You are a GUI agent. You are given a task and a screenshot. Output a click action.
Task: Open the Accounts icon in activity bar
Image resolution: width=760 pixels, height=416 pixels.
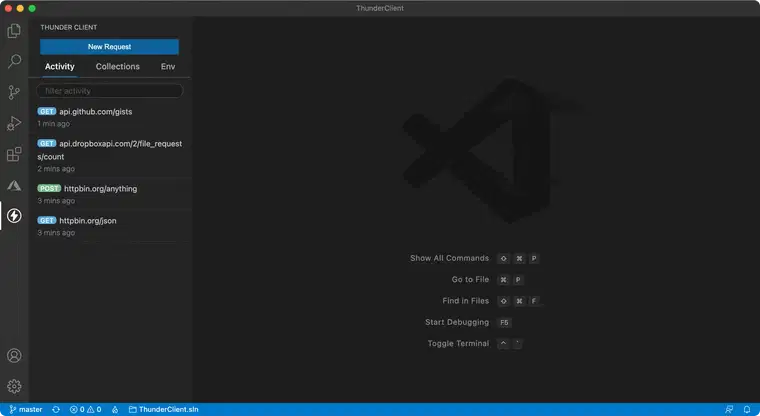click(14, 355)
